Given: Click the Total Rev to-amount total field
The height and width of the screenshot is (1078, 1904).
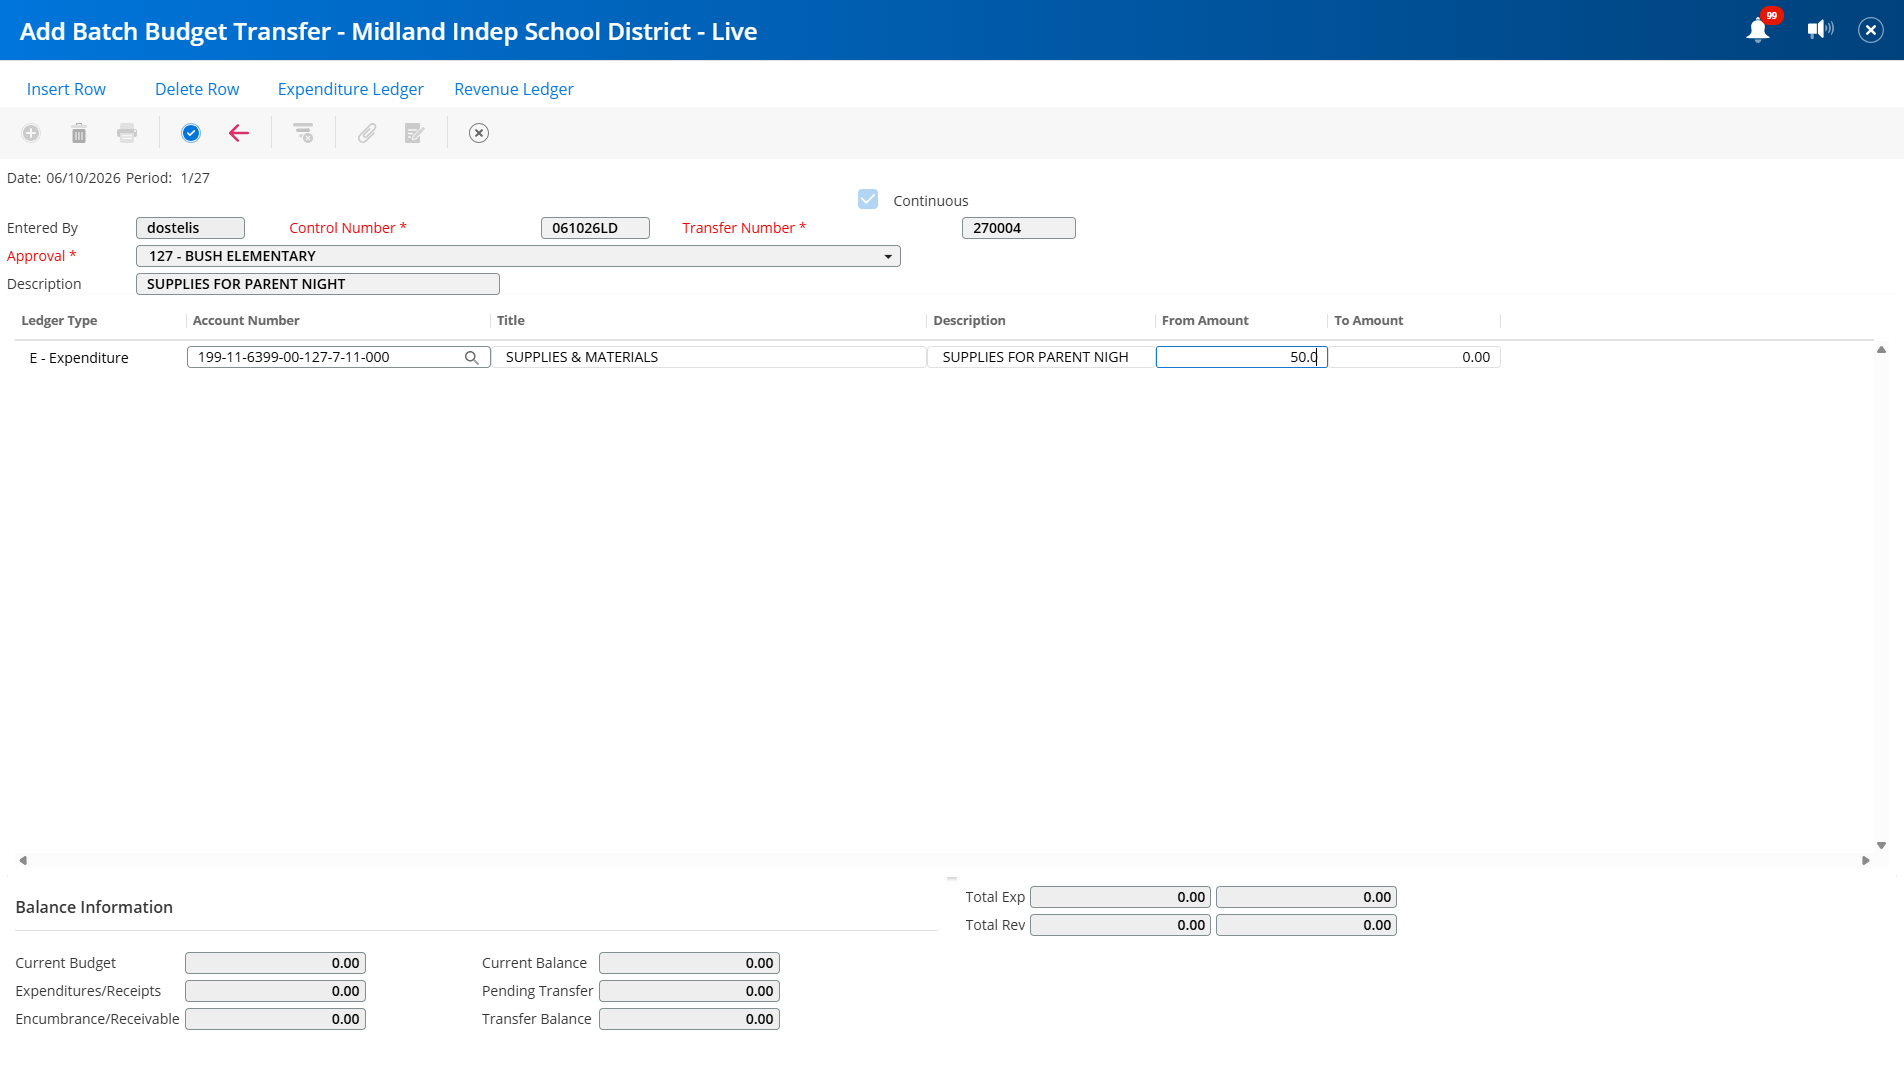Looking at the screenshot, I should click(1306, 925).
